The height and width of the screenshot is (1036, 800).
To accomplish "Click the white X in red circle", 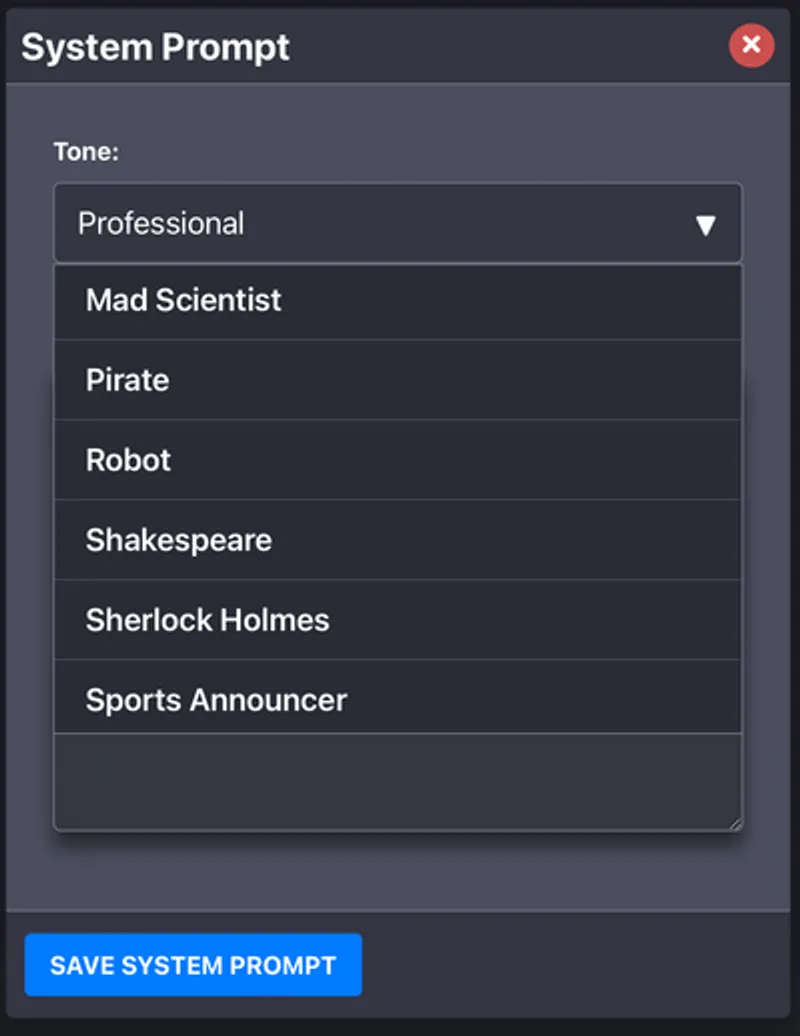I will (x=751, y=45).
